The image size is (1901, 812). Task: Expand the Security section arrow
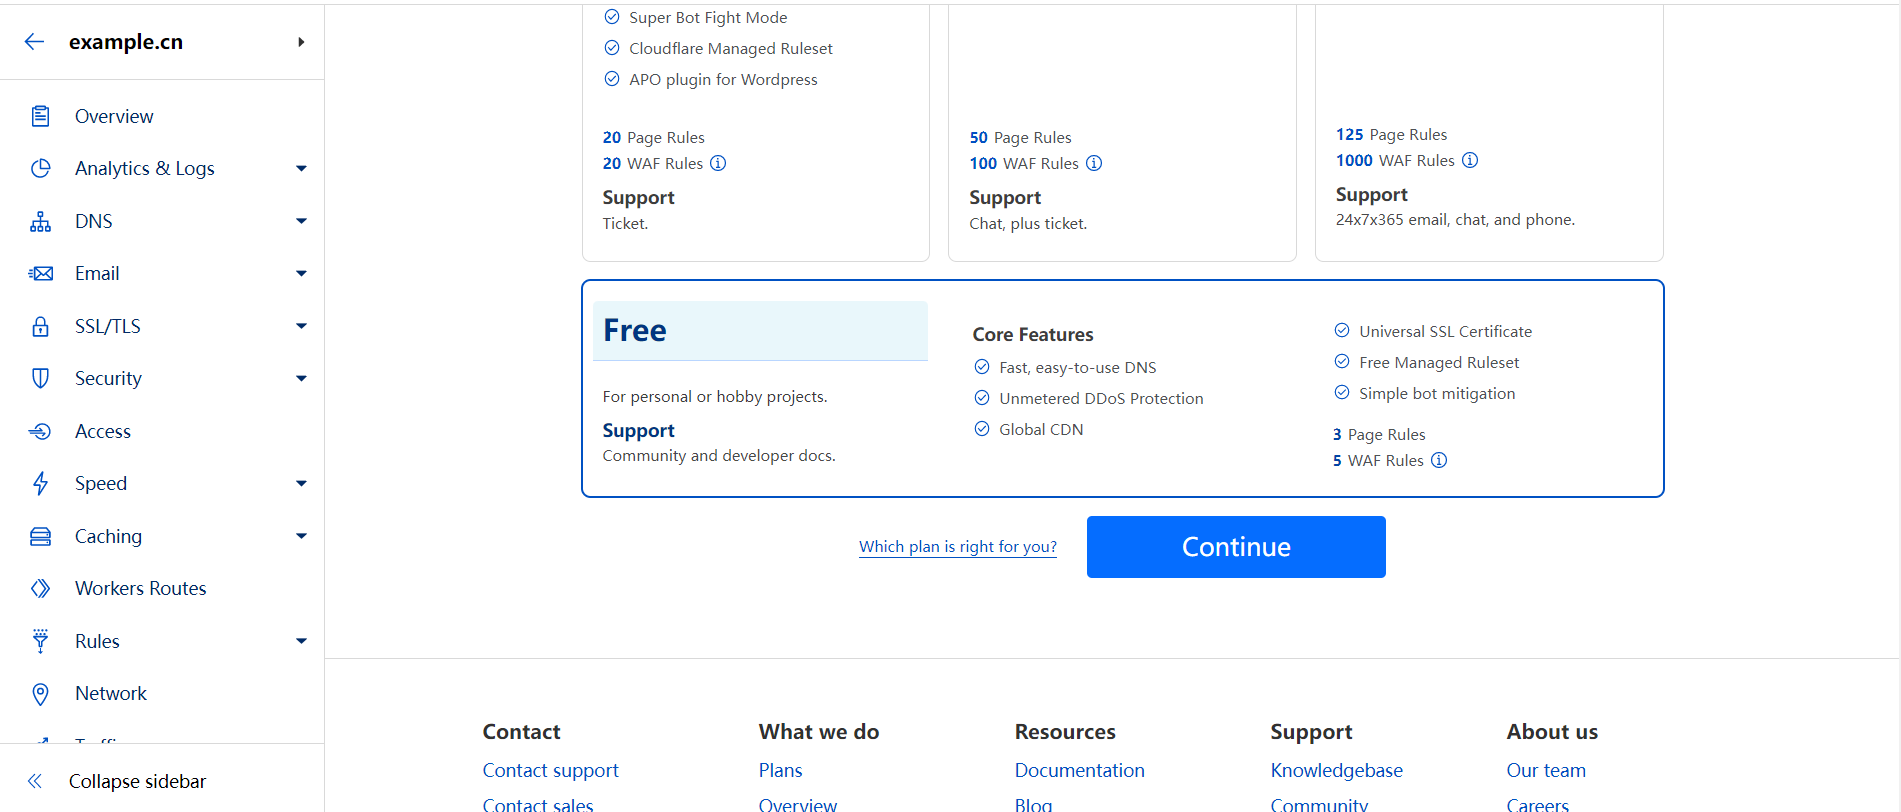coord(301,379)
